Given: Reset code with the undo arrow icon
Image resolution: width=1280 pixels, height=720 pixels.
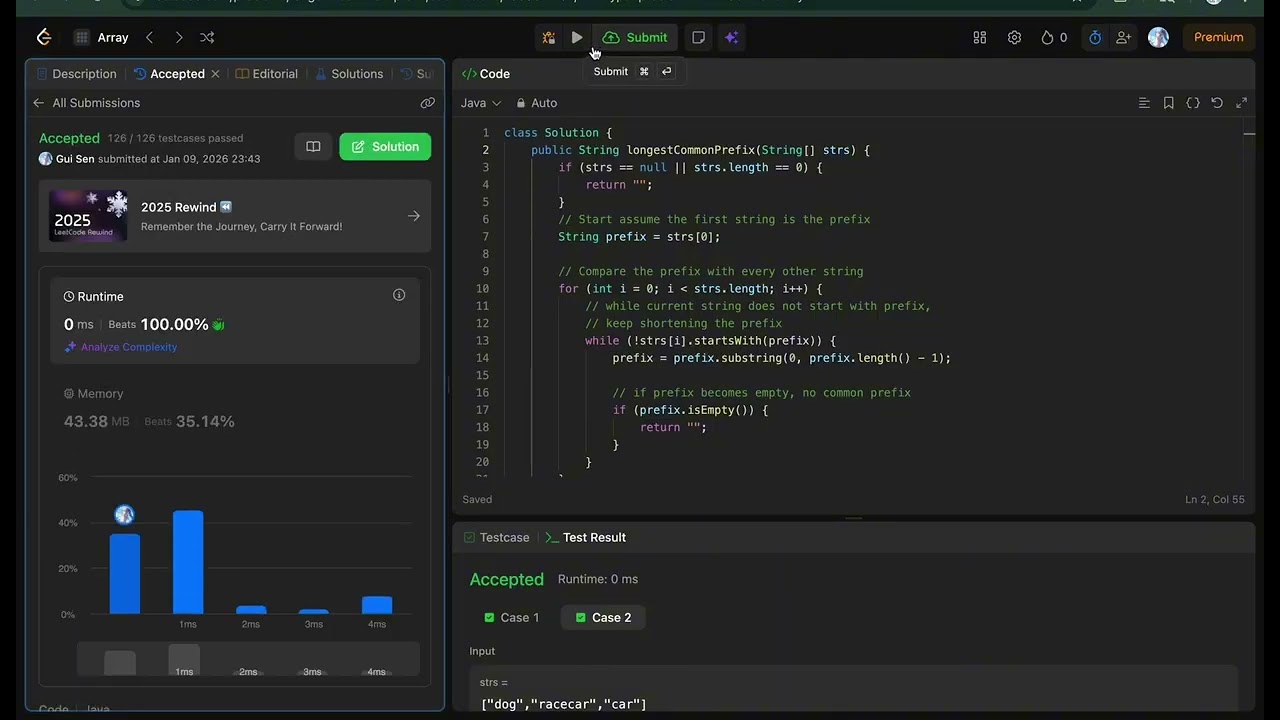Looking at the screenshot, I should (x=1217, y=103).
